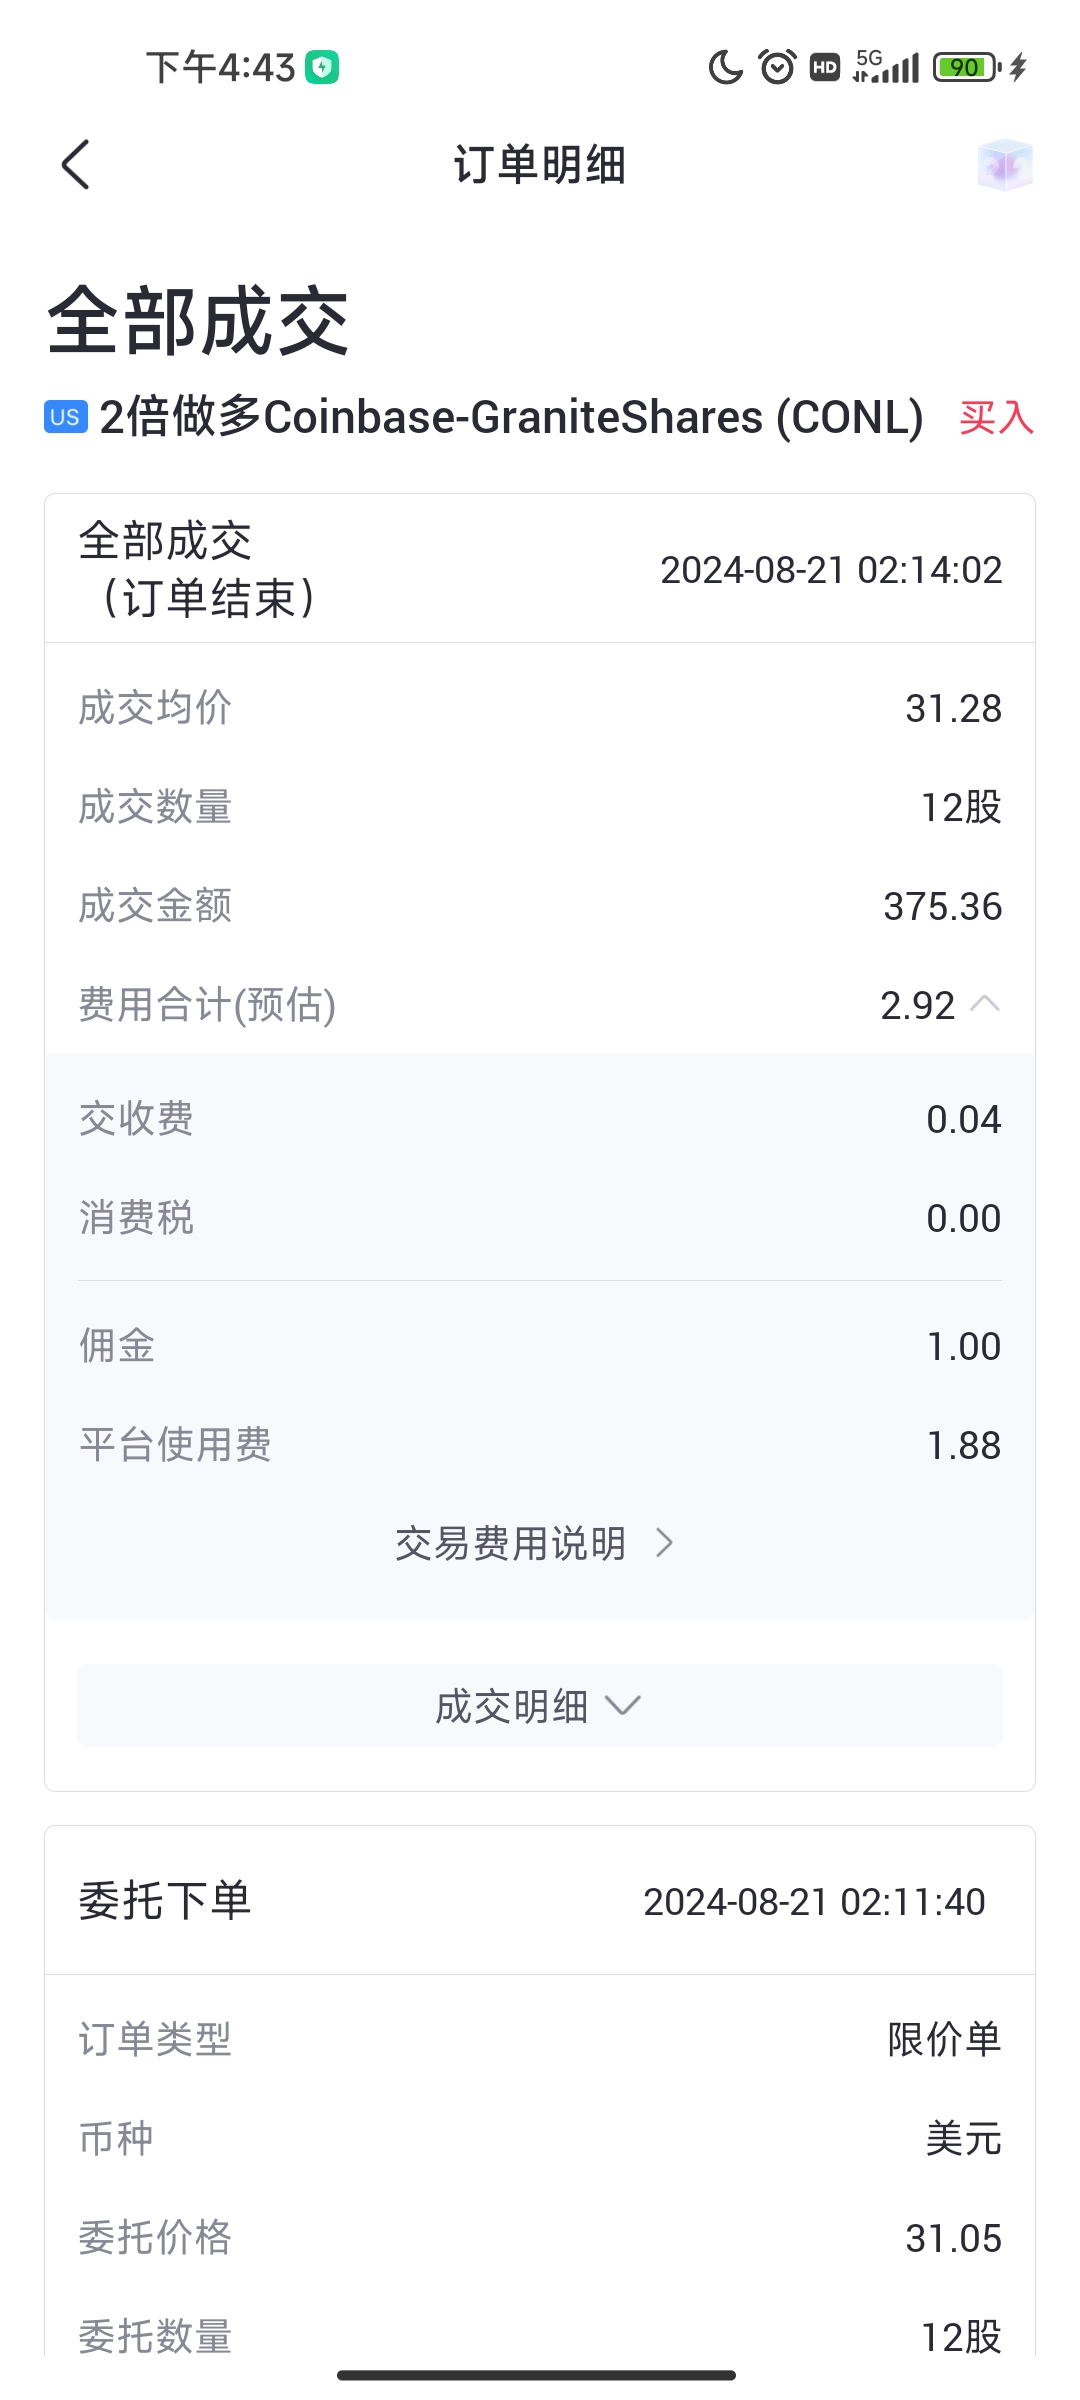Tap the battery indicator icon
The width and height of the screenshot is (1080, 2400).
pos(966,68)
